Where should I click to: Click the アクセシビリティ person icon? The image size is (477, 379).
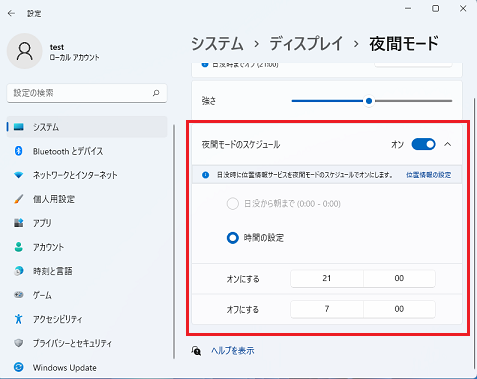point(19,319)
